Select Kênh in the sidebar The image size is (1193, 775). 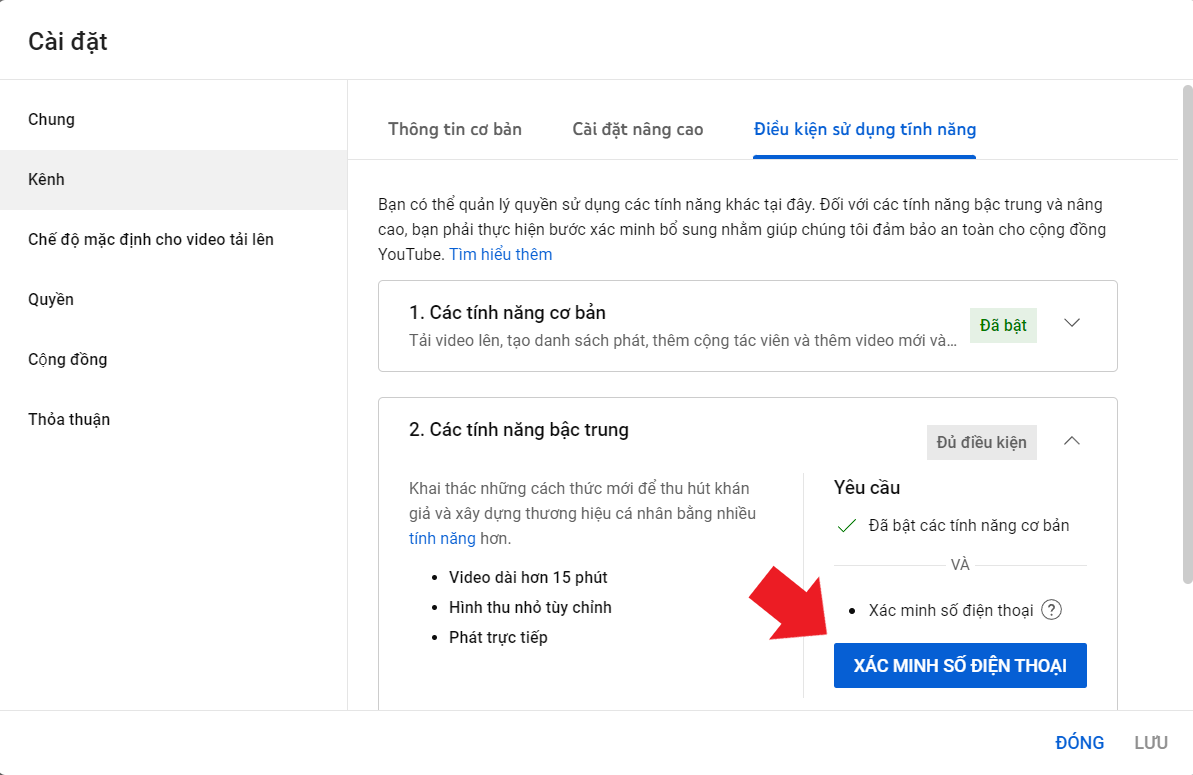[46, 180]
